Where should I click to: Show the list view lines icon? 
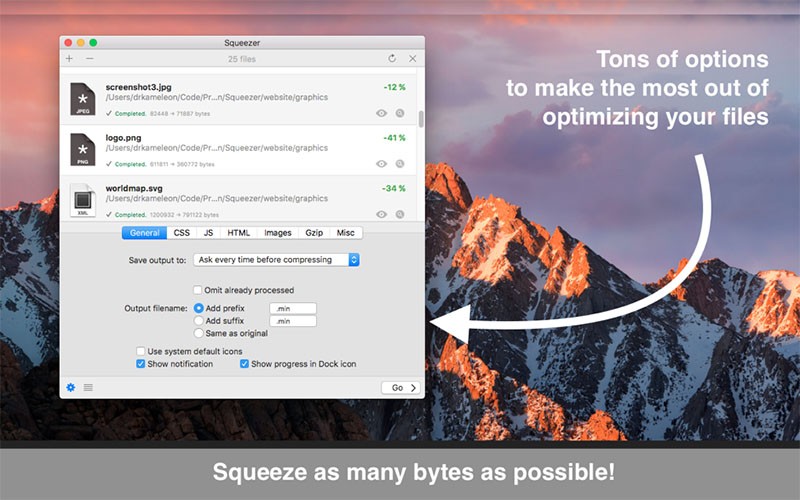click(88, 387)
